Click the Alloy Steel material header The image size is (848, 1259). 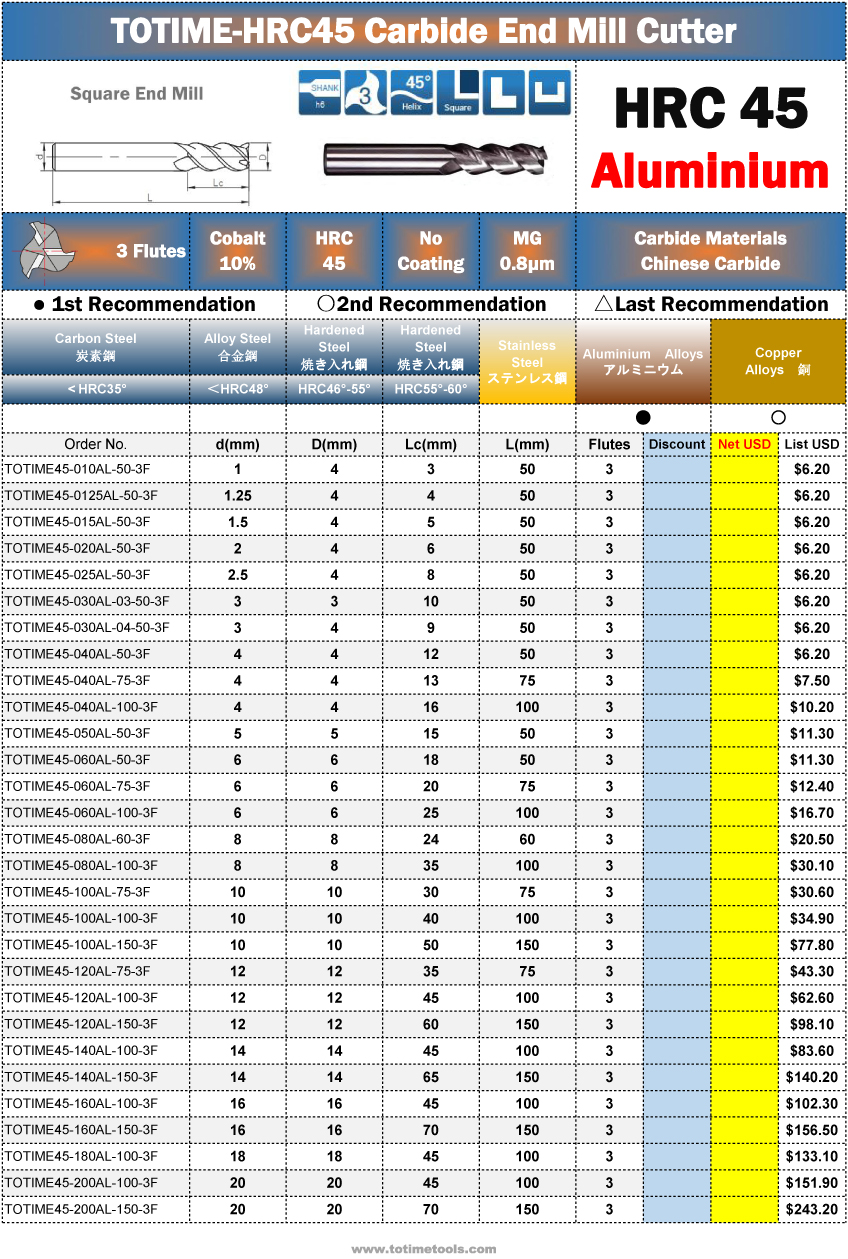238,347
